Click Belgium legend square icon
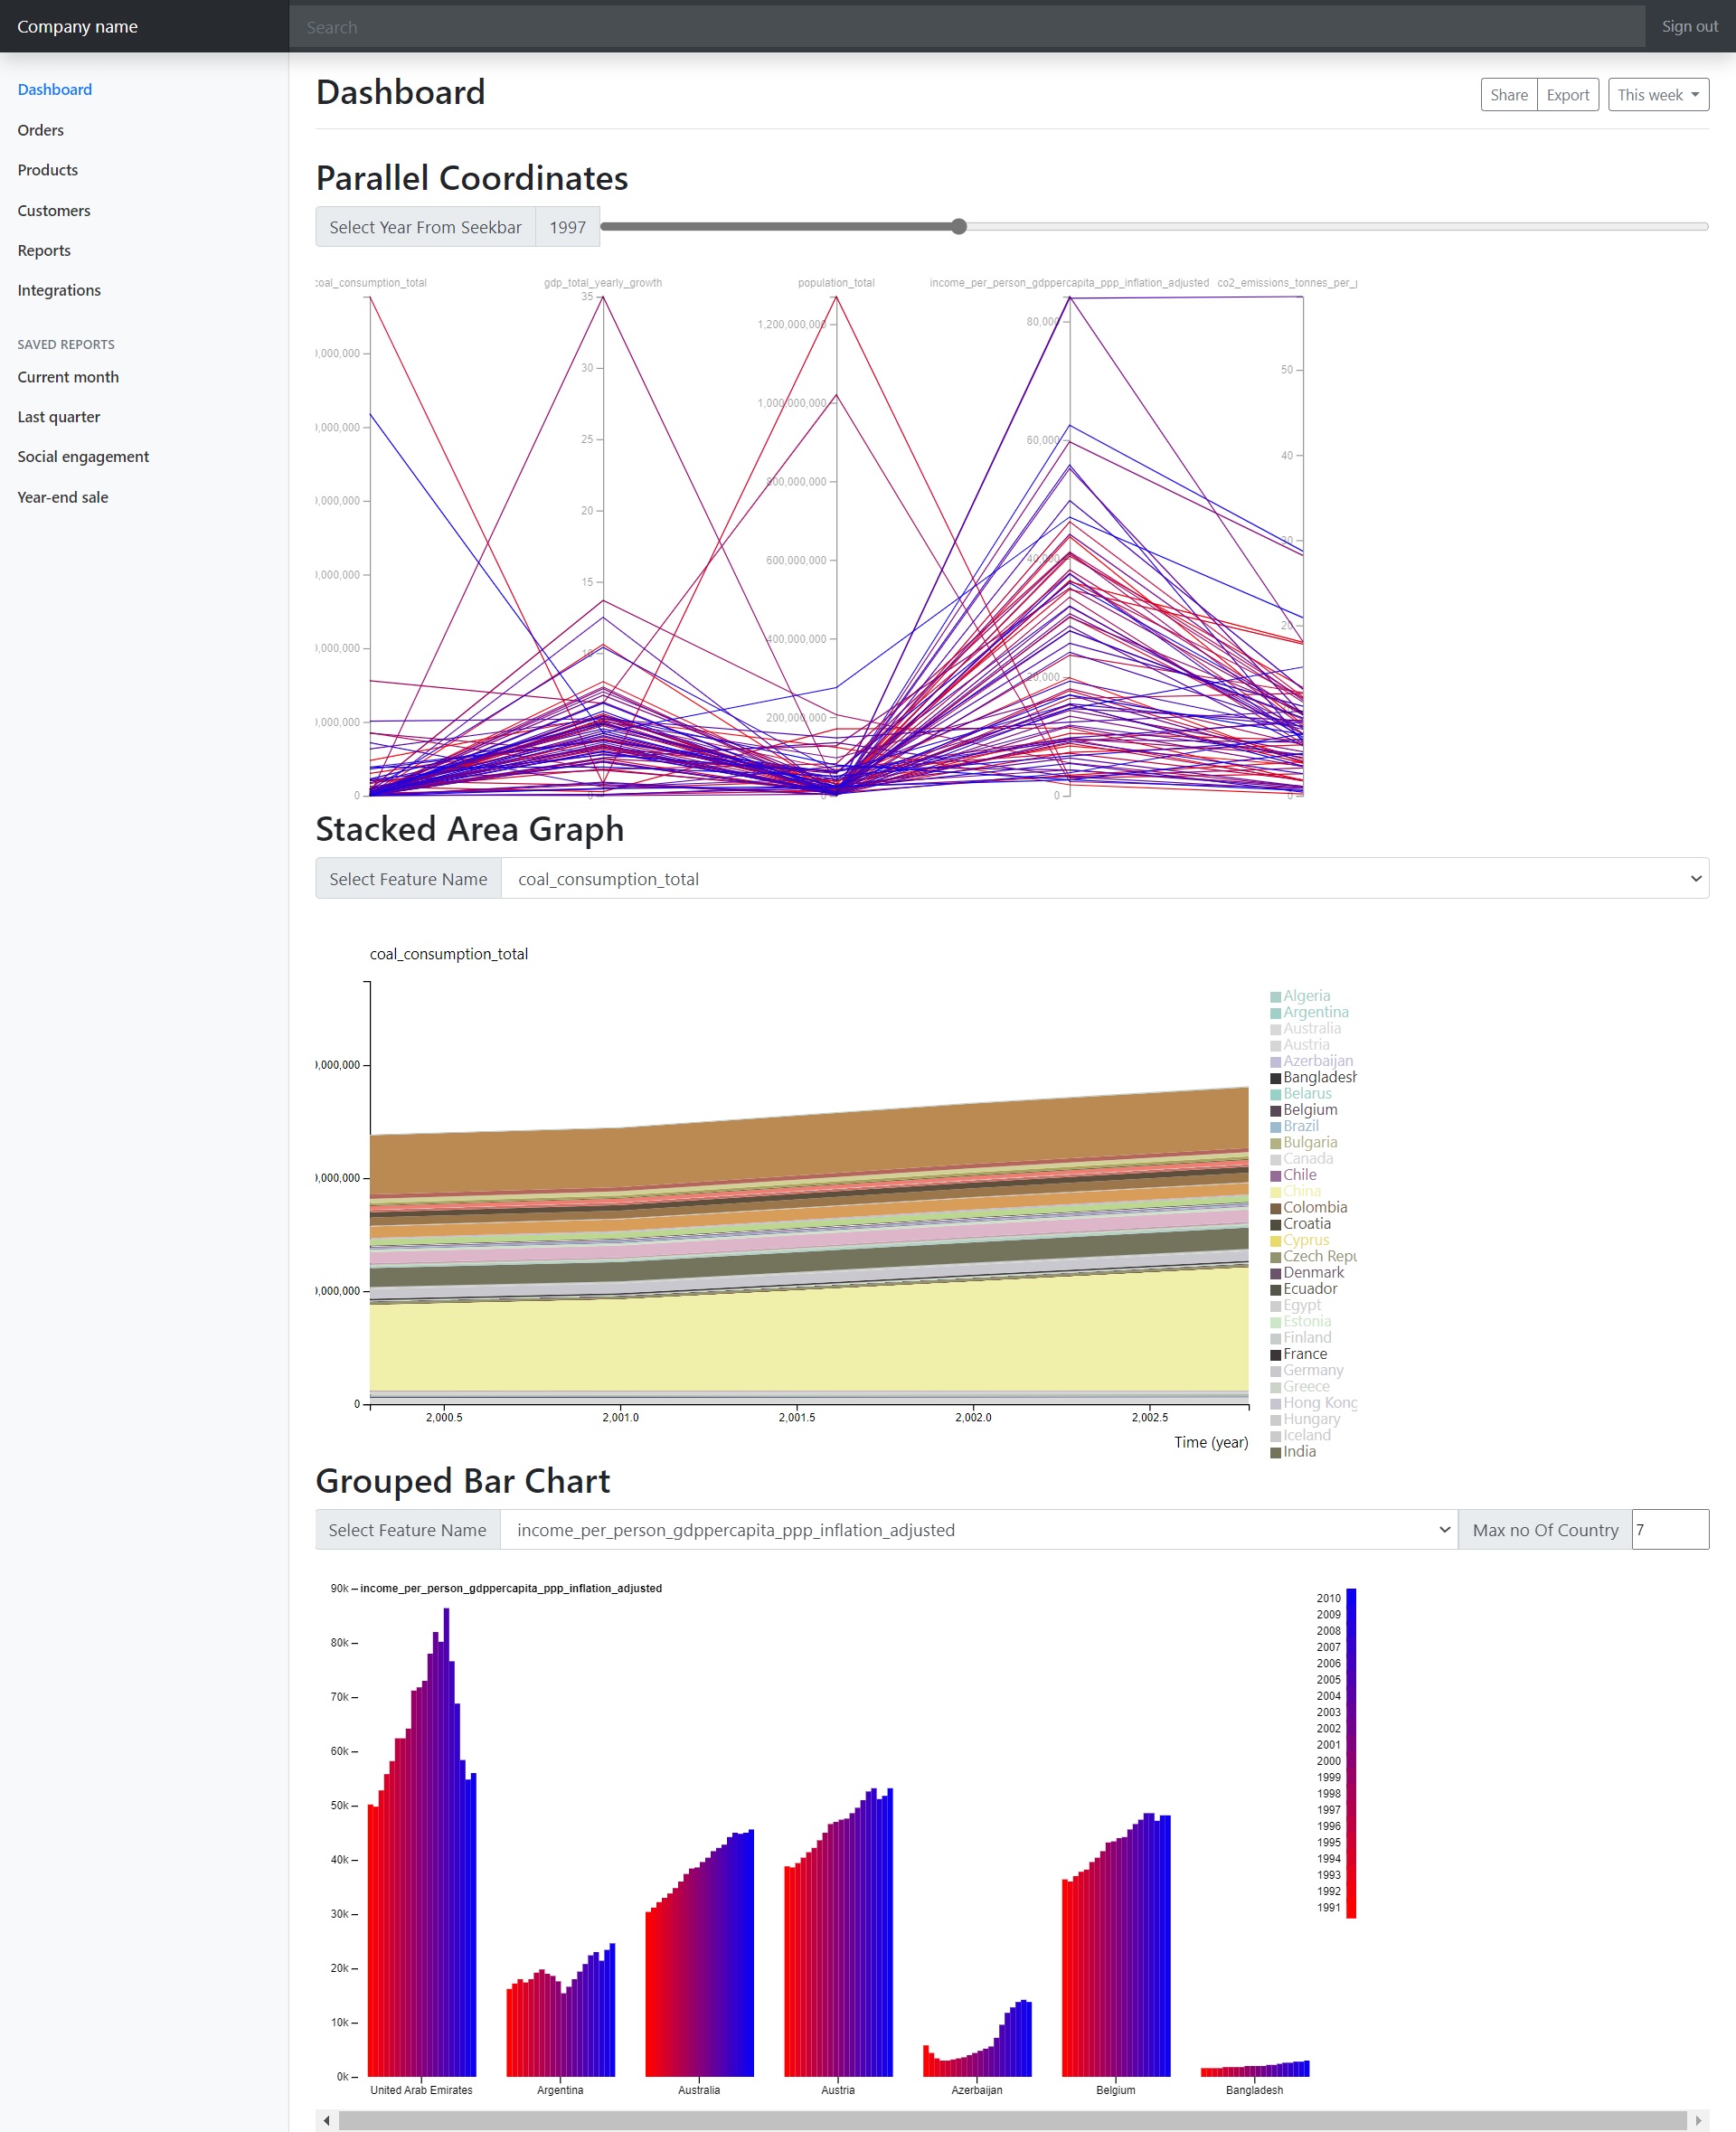 (x=1275, y=1111)
